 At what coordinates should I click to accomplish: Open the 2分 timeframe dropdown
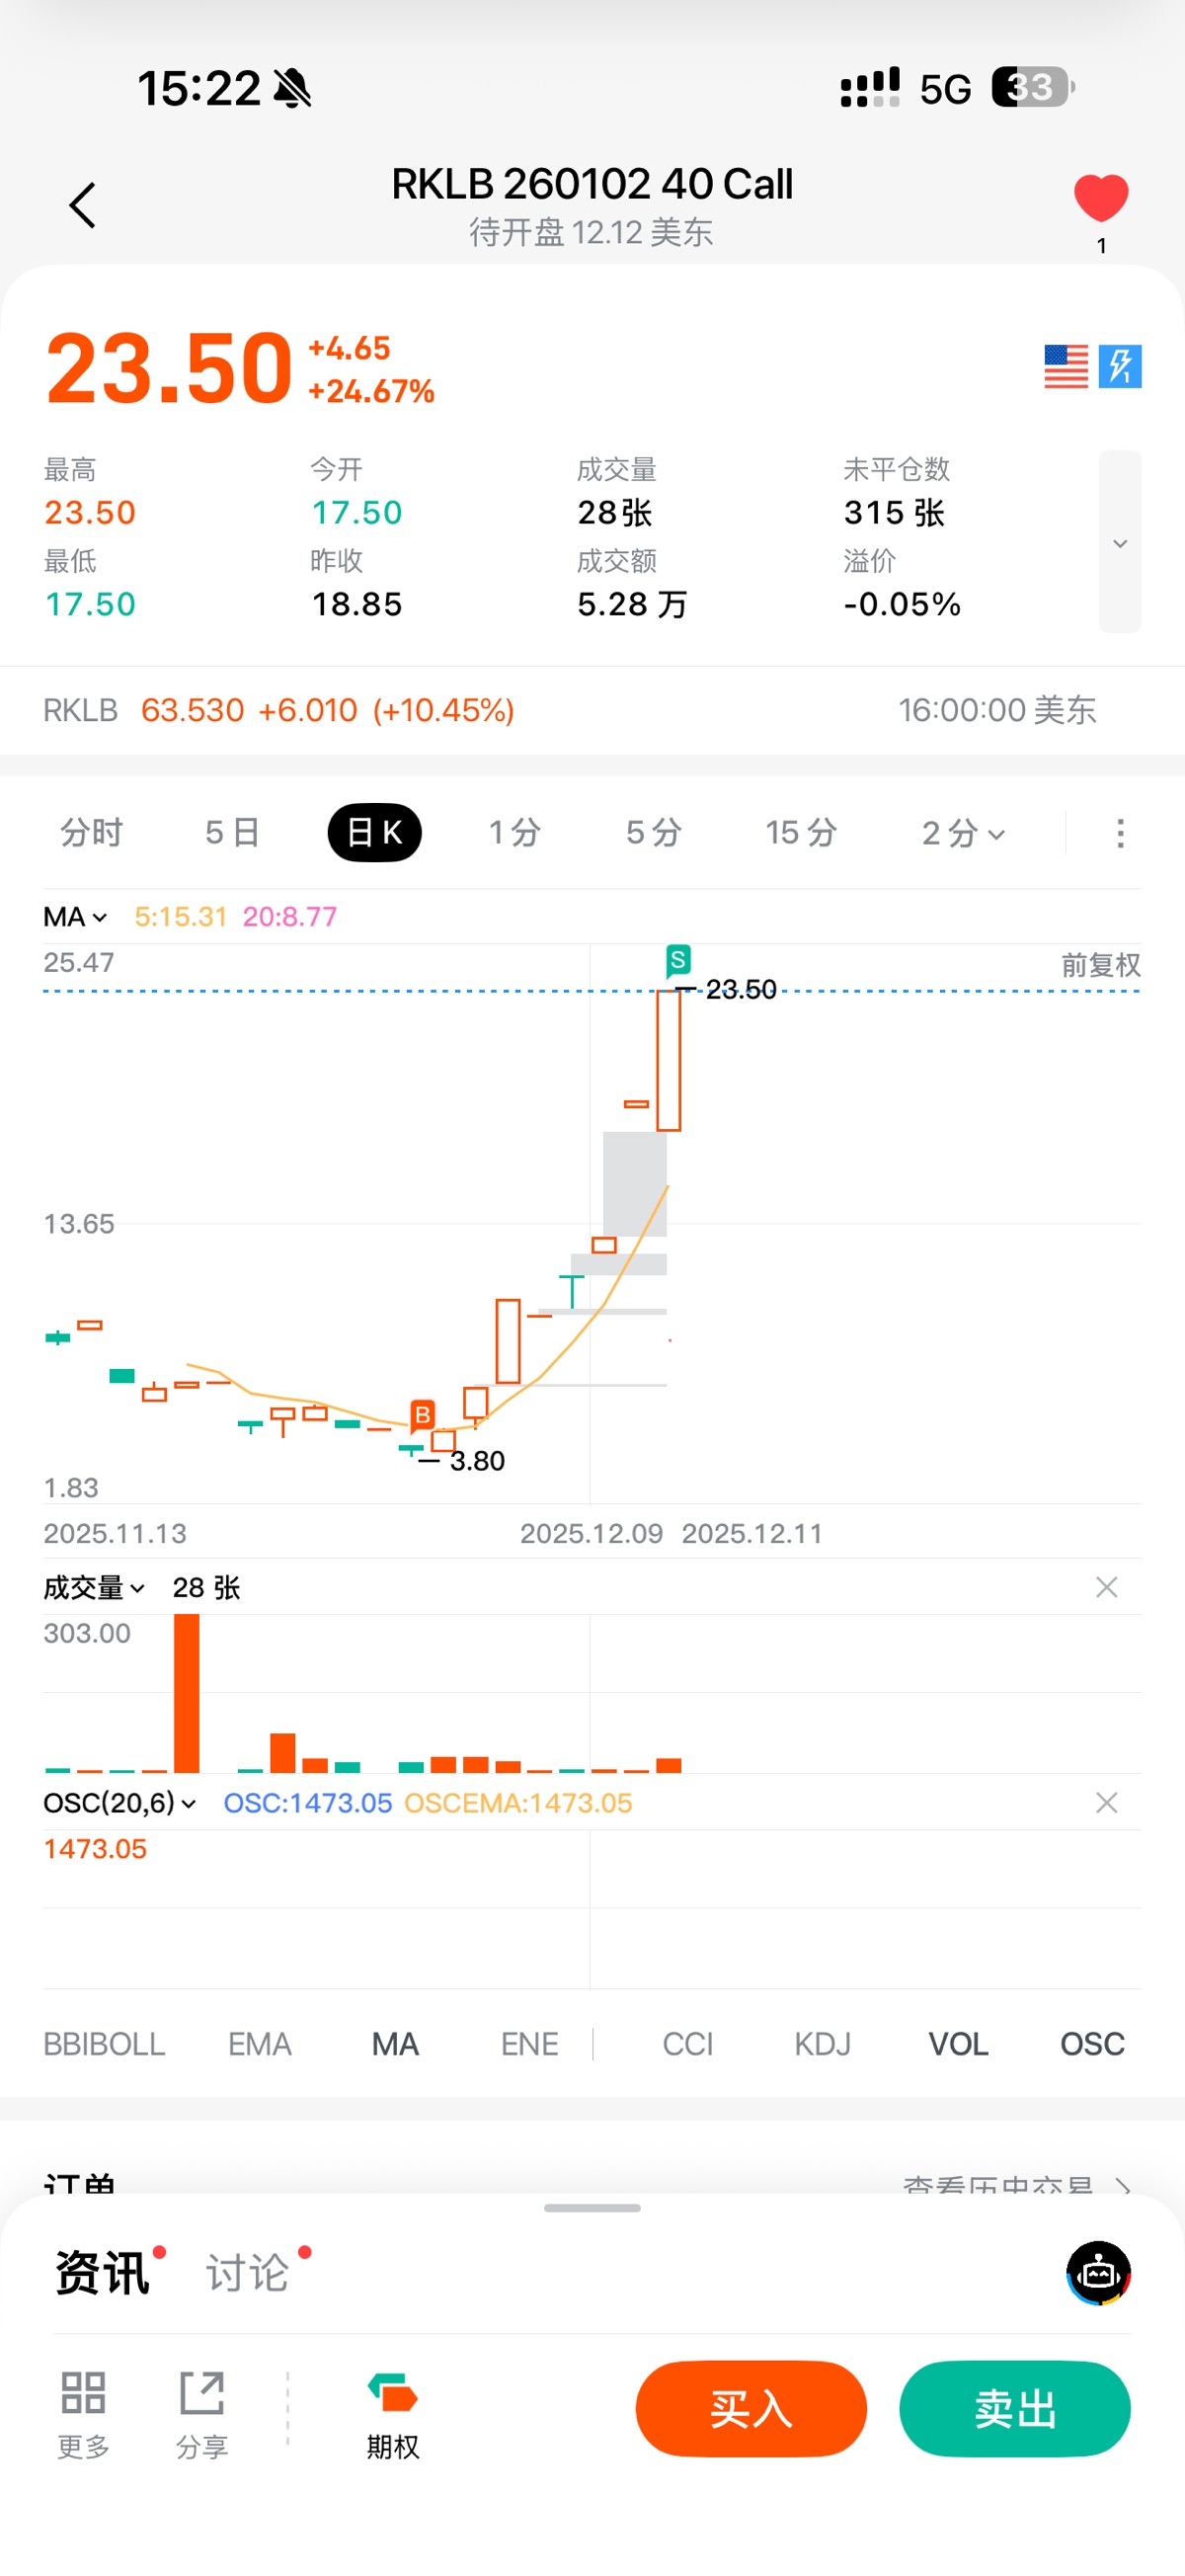tap(963, 833)
